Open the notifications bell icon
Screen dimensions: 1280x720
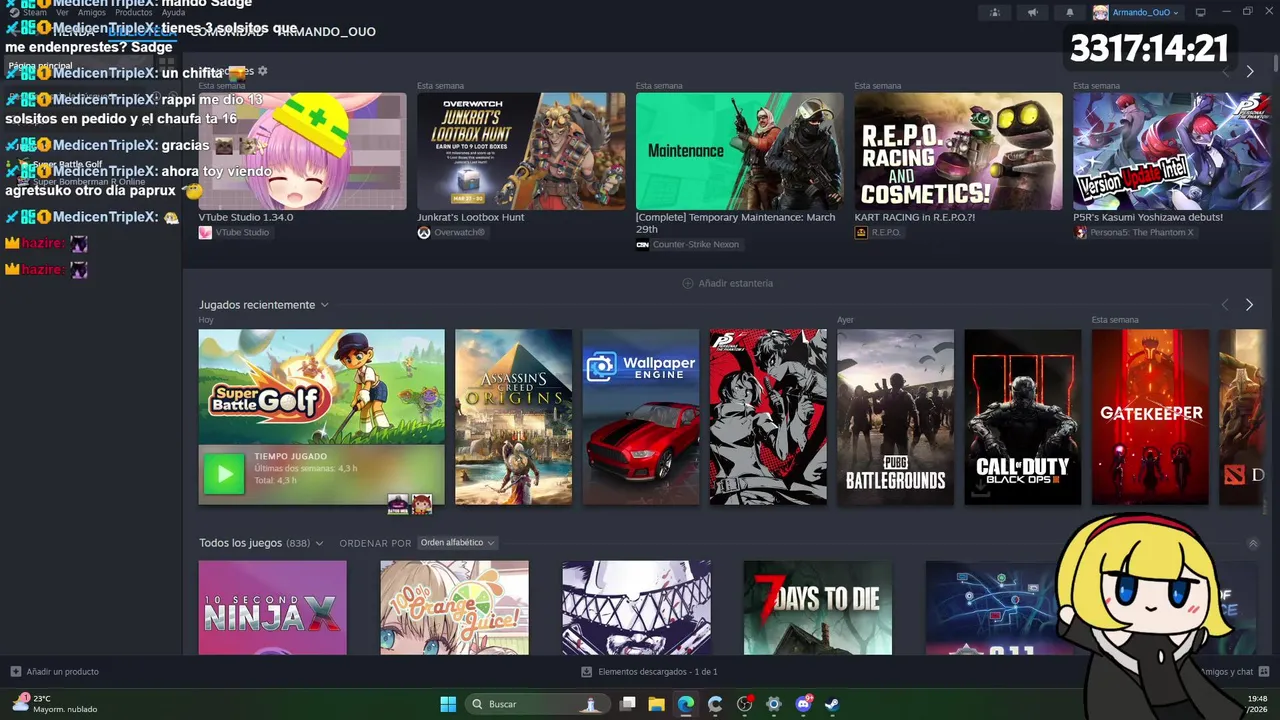[1069, 12]
